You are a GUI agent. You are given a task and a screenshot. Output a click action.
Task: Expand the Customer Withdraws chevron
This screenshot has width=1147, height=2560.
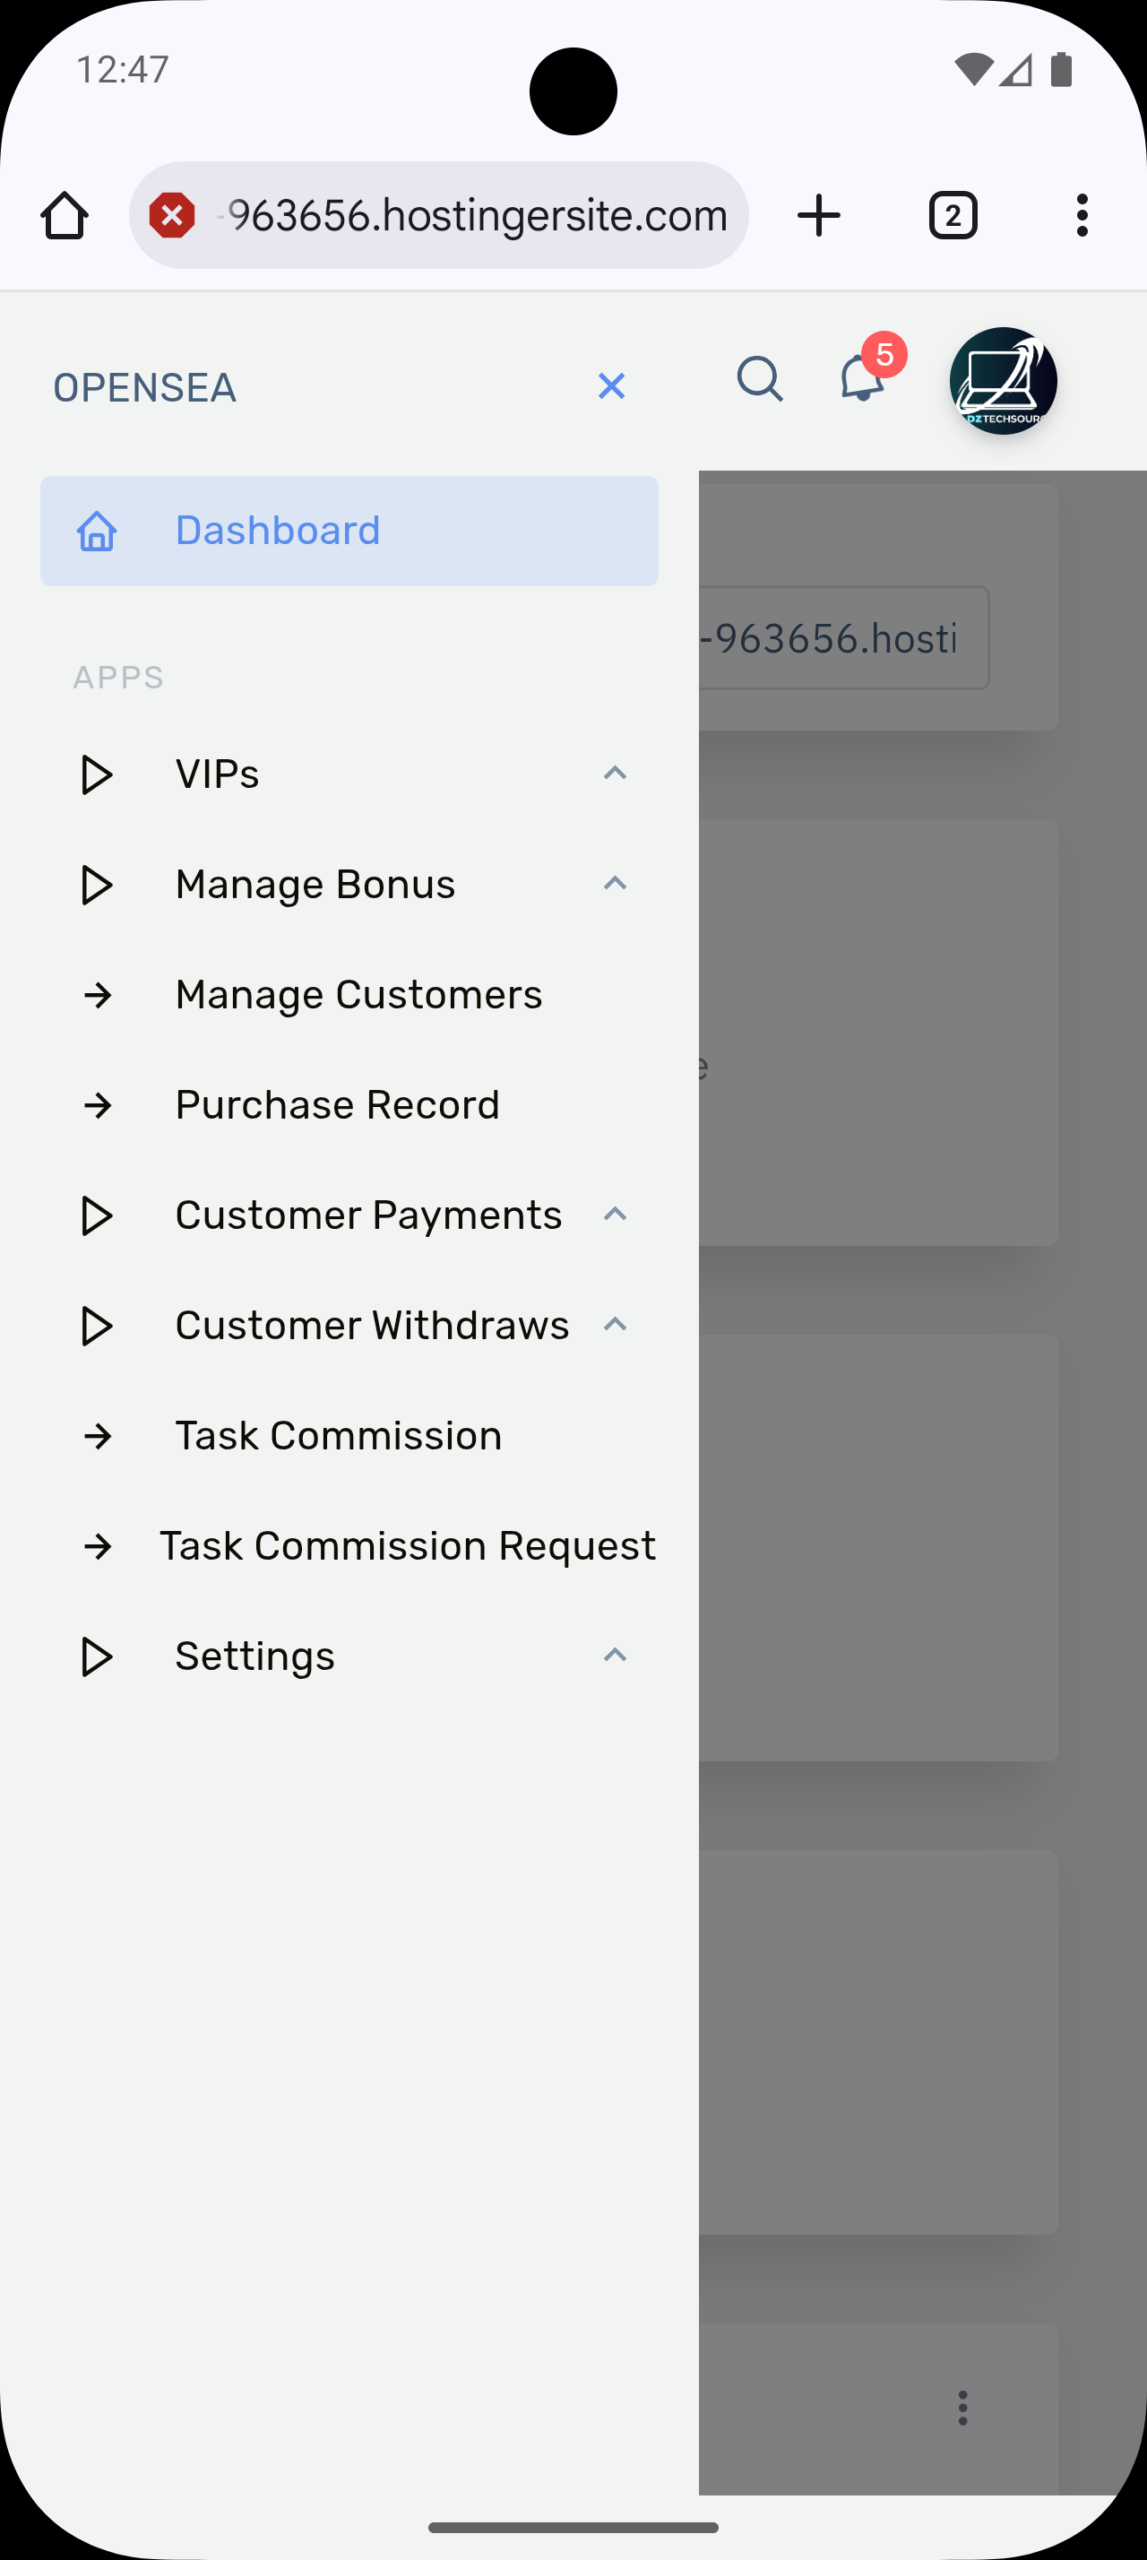(x=615, y=1325)
